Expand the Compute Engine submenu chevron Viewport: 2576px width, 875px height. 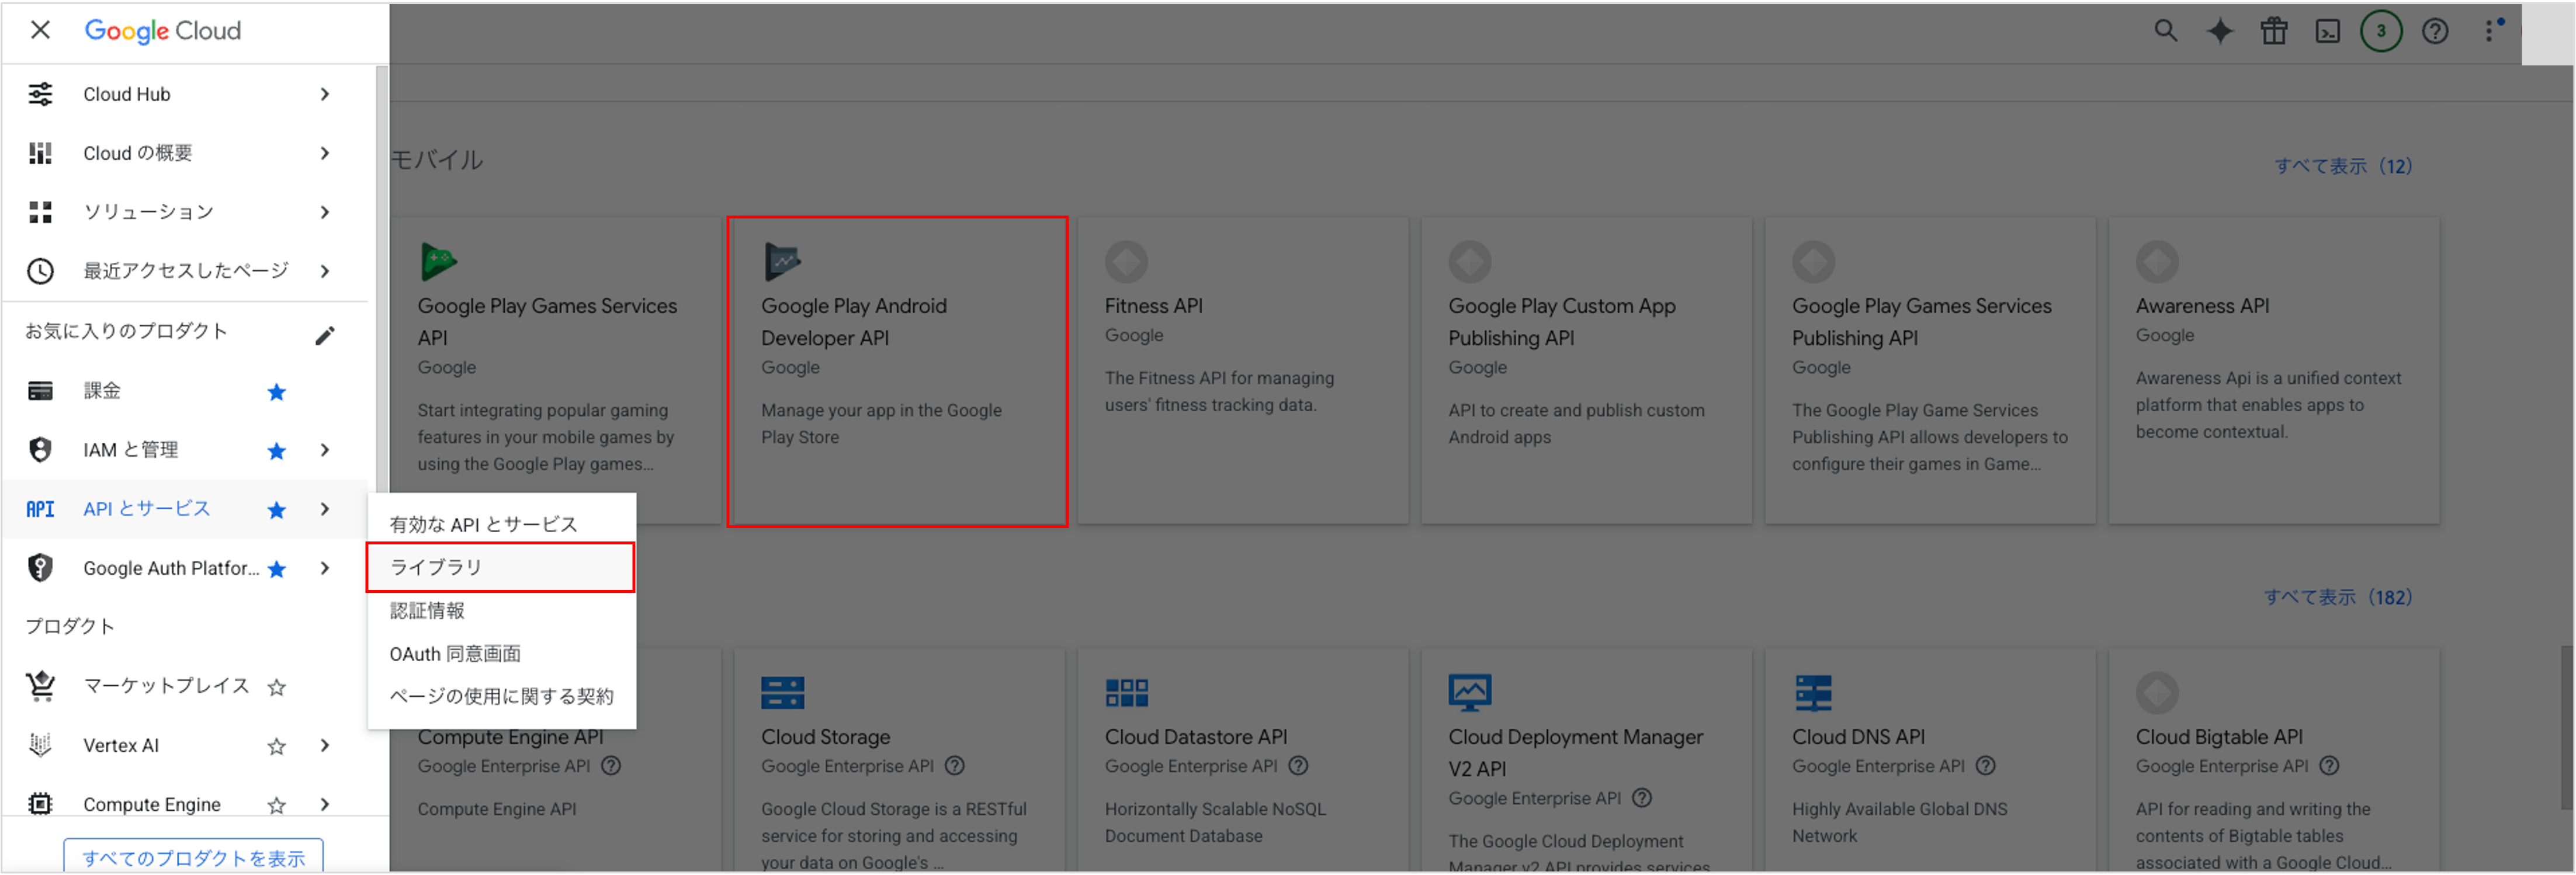point(325,804)
